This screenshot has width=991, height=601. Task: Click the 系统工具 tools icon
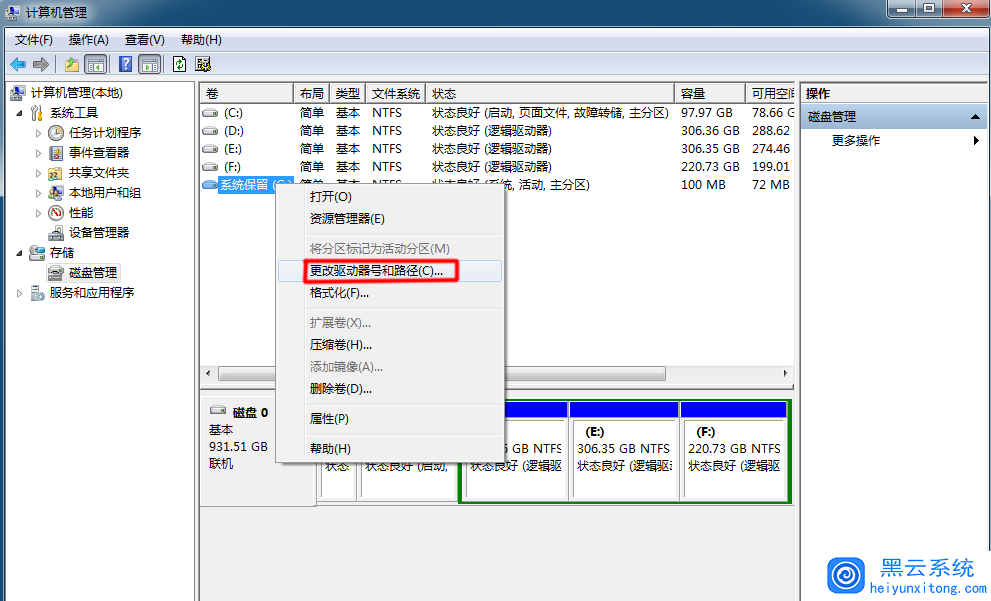click(x=37, y=113)
